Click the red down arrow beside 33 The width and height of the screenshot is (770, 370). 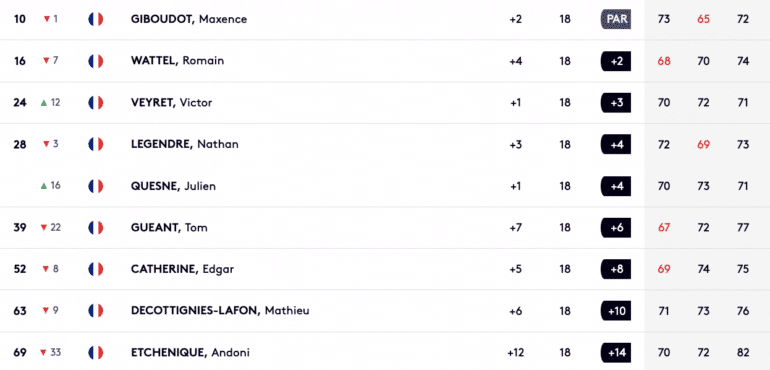43,352
